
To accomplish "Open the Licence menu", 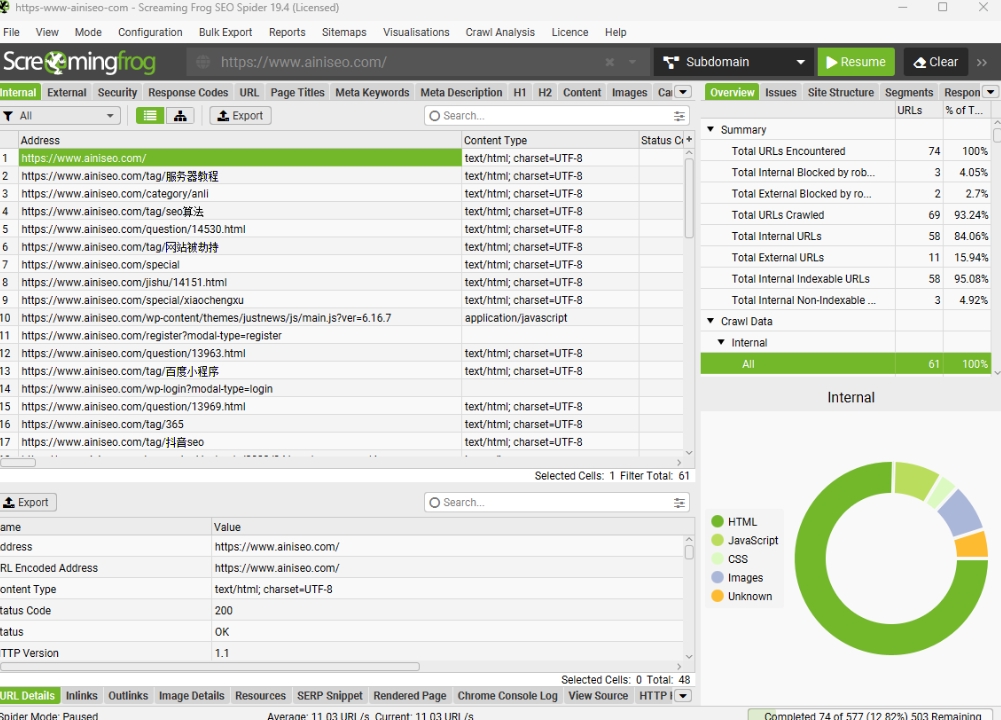I will coord(570,32).
